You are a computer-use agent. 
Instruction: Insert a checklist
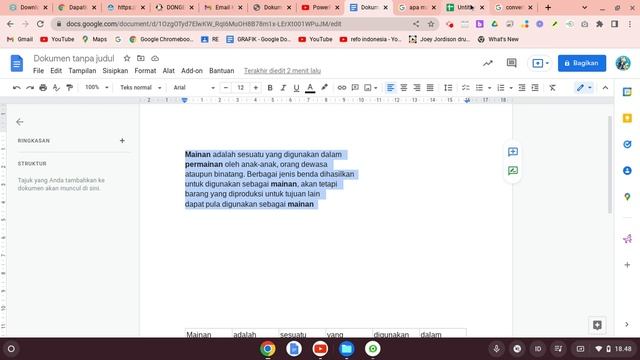point(466,87)
